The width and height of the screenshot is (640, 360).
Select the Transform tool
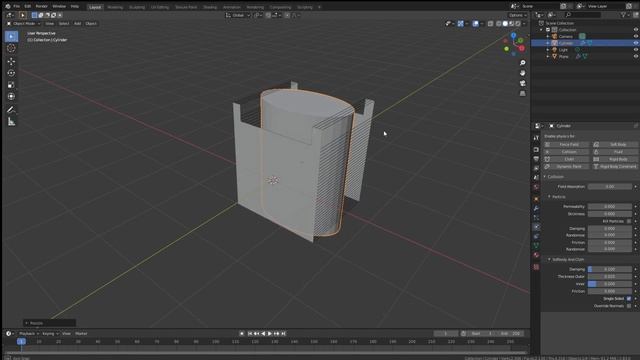(x=11, y=96)
